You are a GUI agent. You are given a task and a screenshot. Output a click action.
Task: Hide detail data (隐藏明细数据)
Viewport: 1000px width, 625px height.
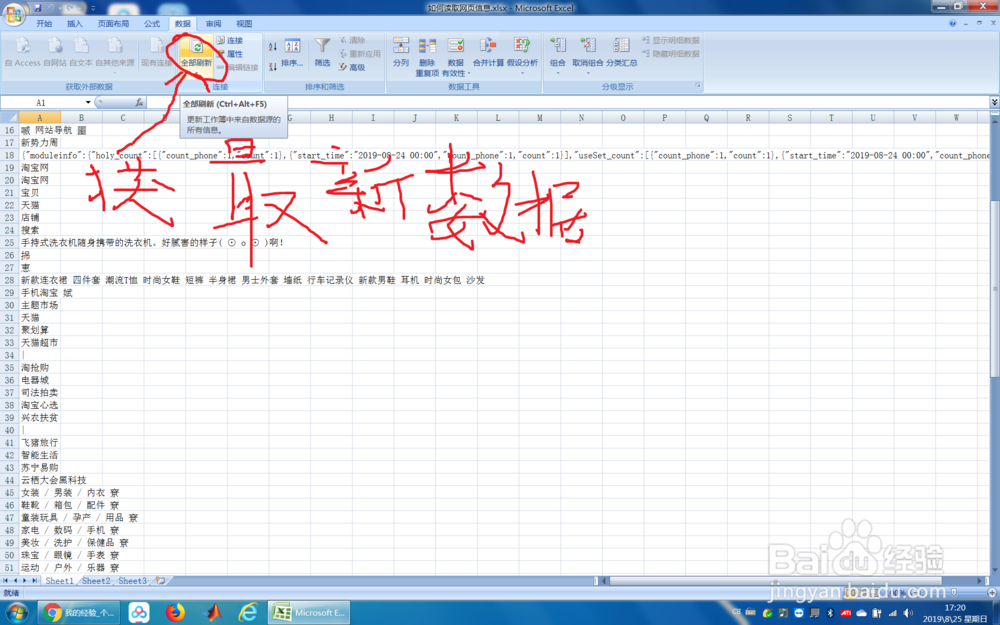click(x=671, y=54)
